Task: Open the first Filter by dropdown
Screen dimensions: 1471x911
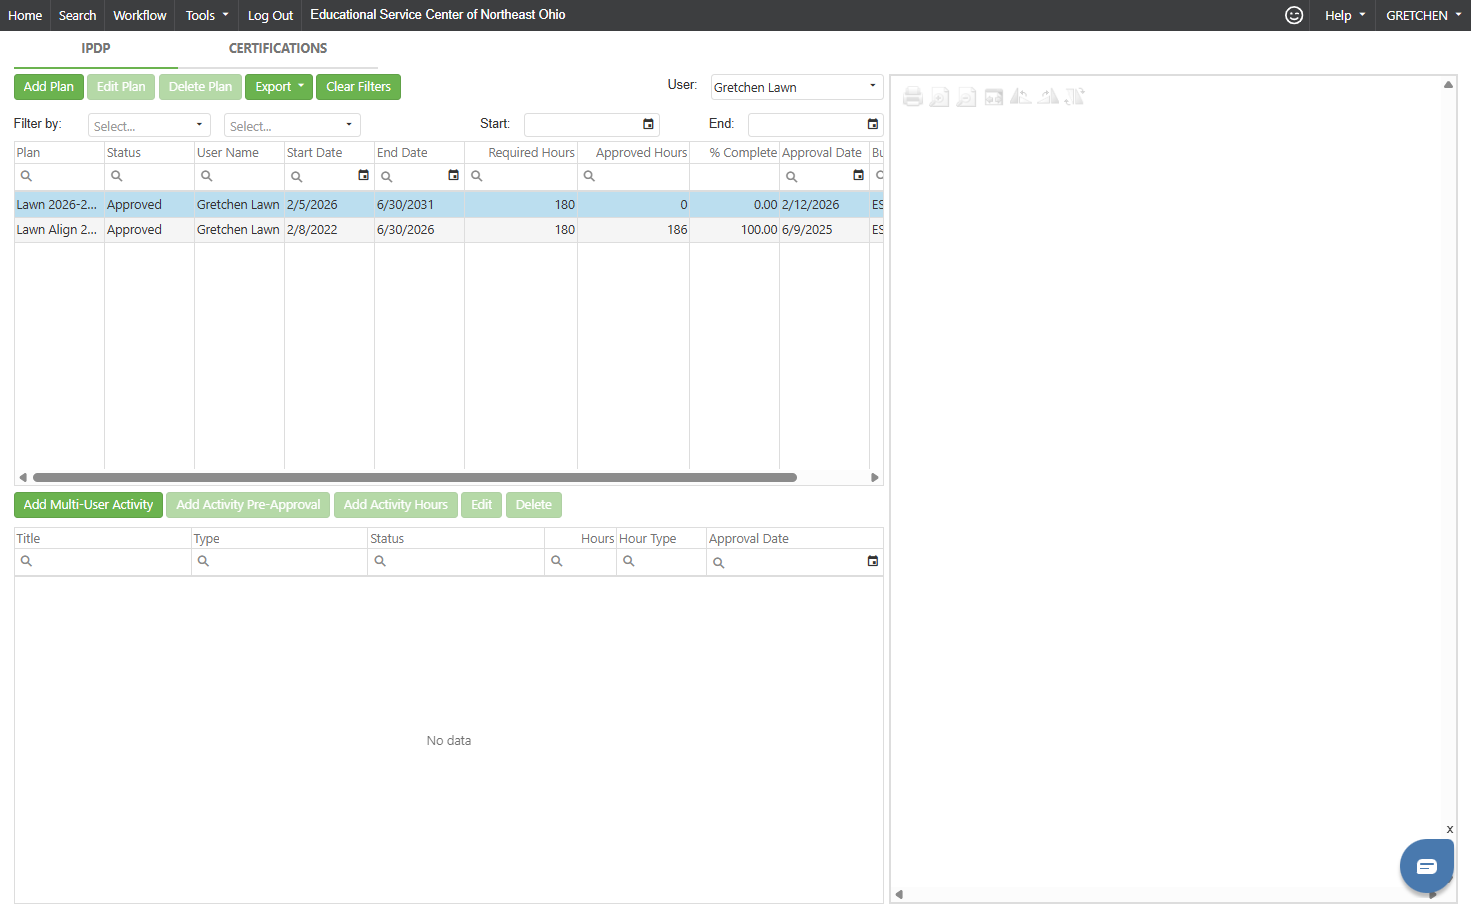Action: click(x=149, y=125)
